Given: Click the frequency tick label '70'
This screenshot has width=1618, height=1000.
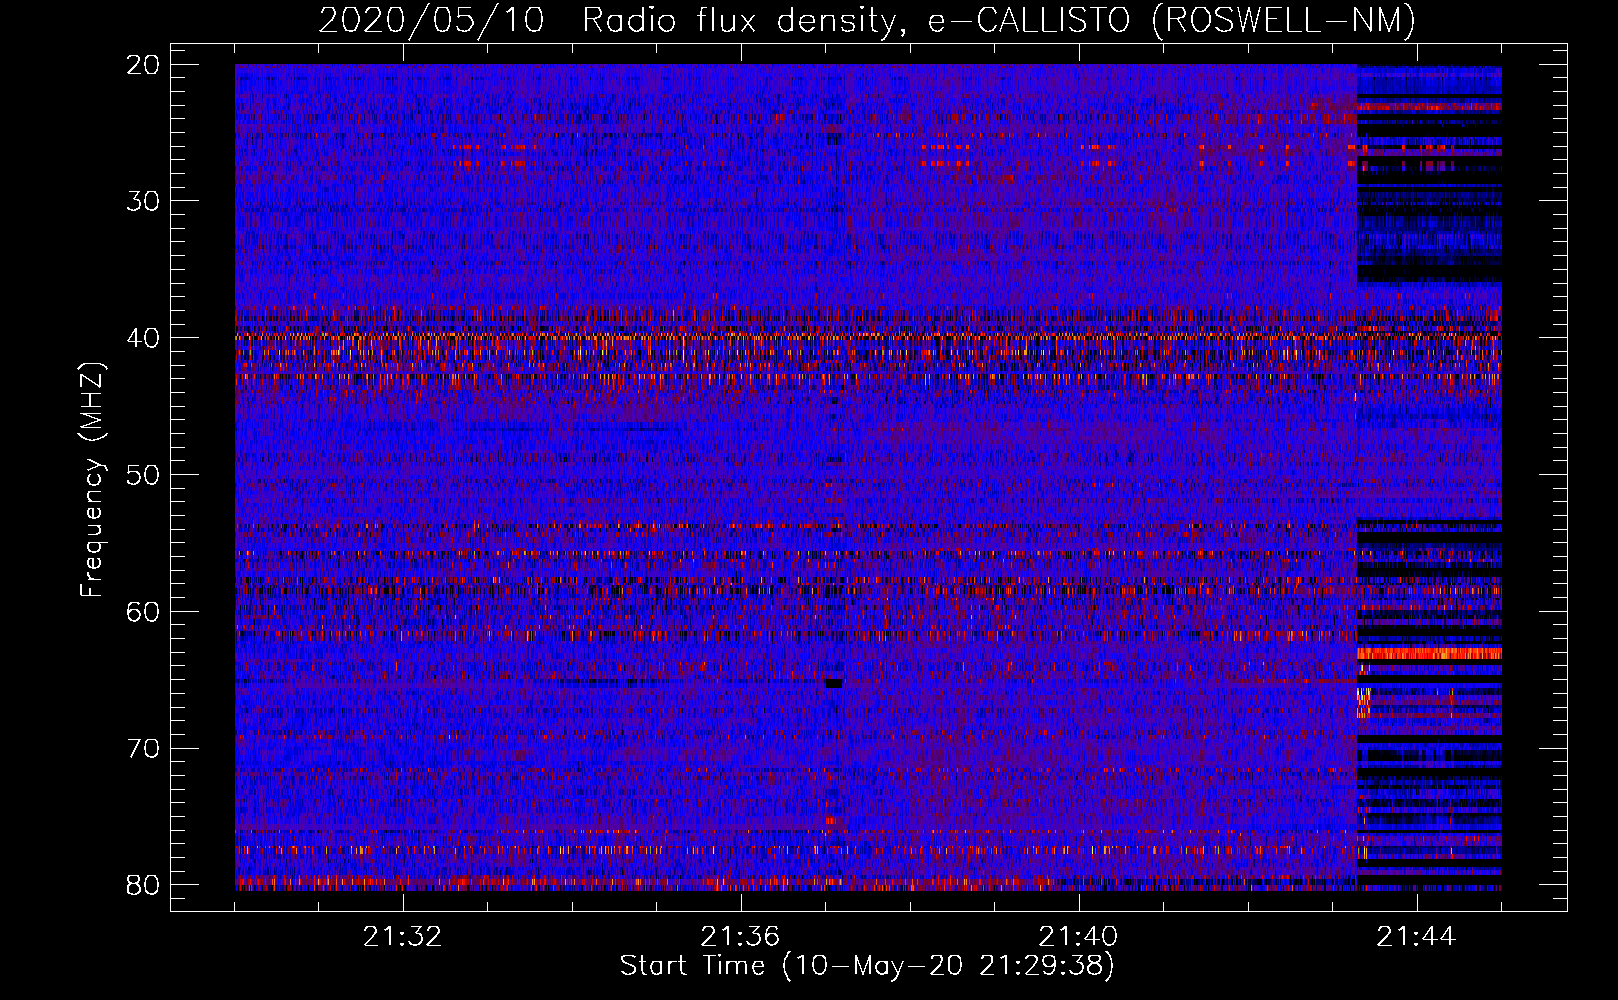Looking at the screenshot, I should pyautogui.click(x=144, y=749).
